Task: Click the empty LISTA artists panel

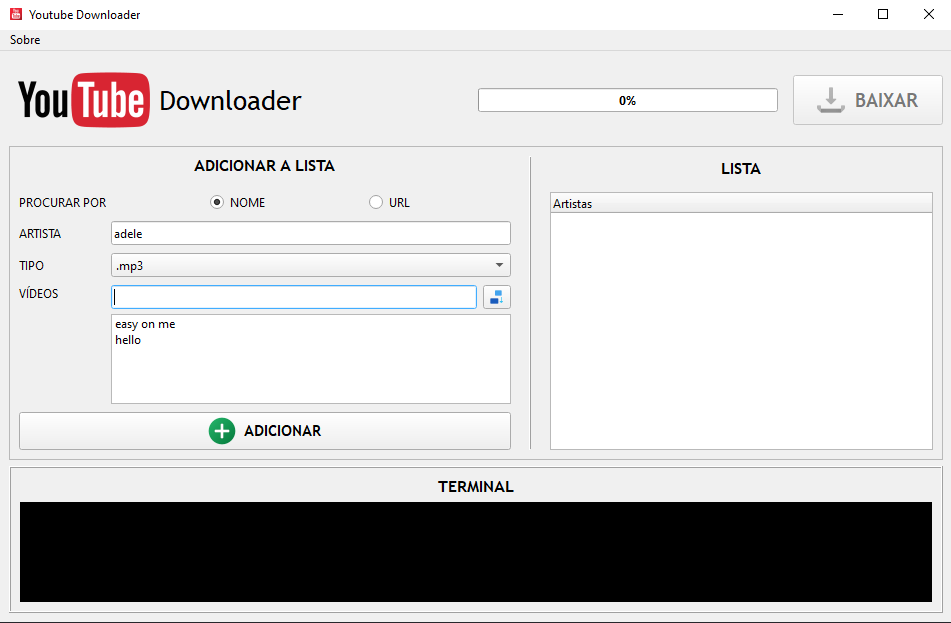Action: coord(741,331)
